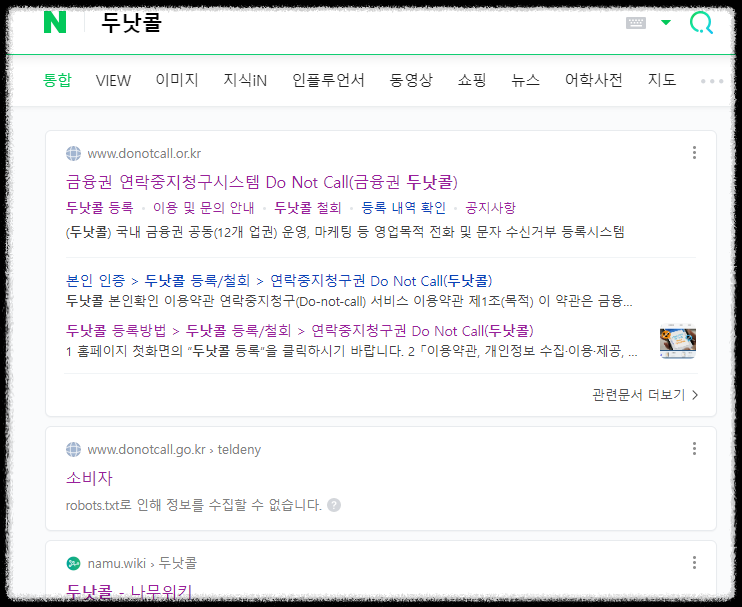Open the 지도 tab

662,80
